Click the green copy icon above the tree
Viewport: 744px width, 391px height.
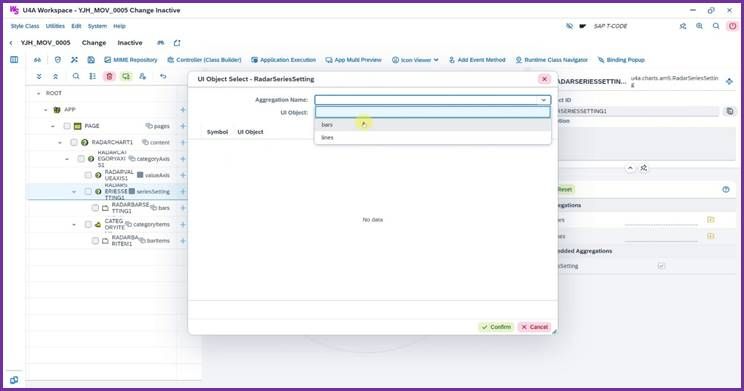[x=126, y=76]
